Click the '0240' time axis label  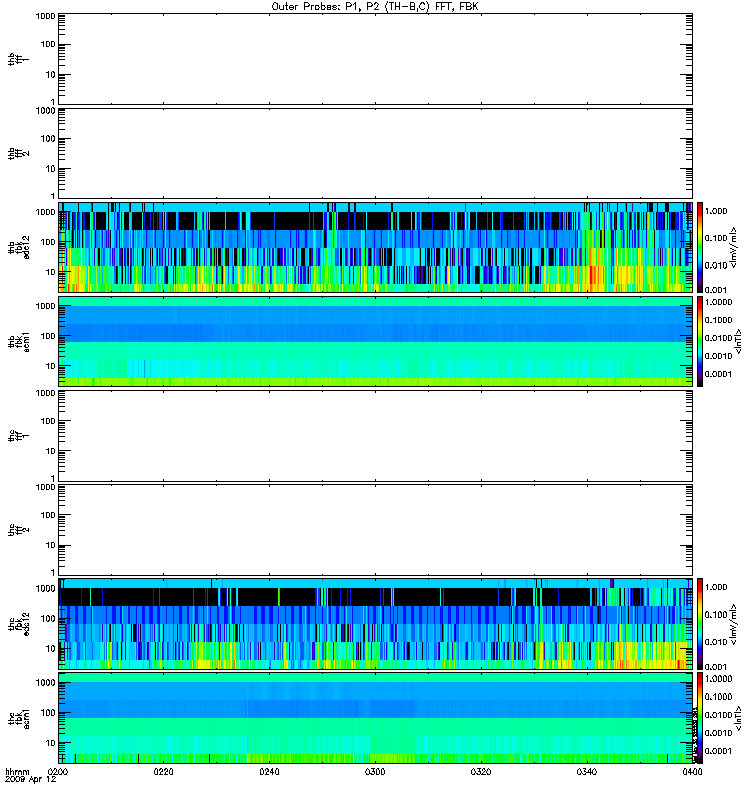(269, 772)
